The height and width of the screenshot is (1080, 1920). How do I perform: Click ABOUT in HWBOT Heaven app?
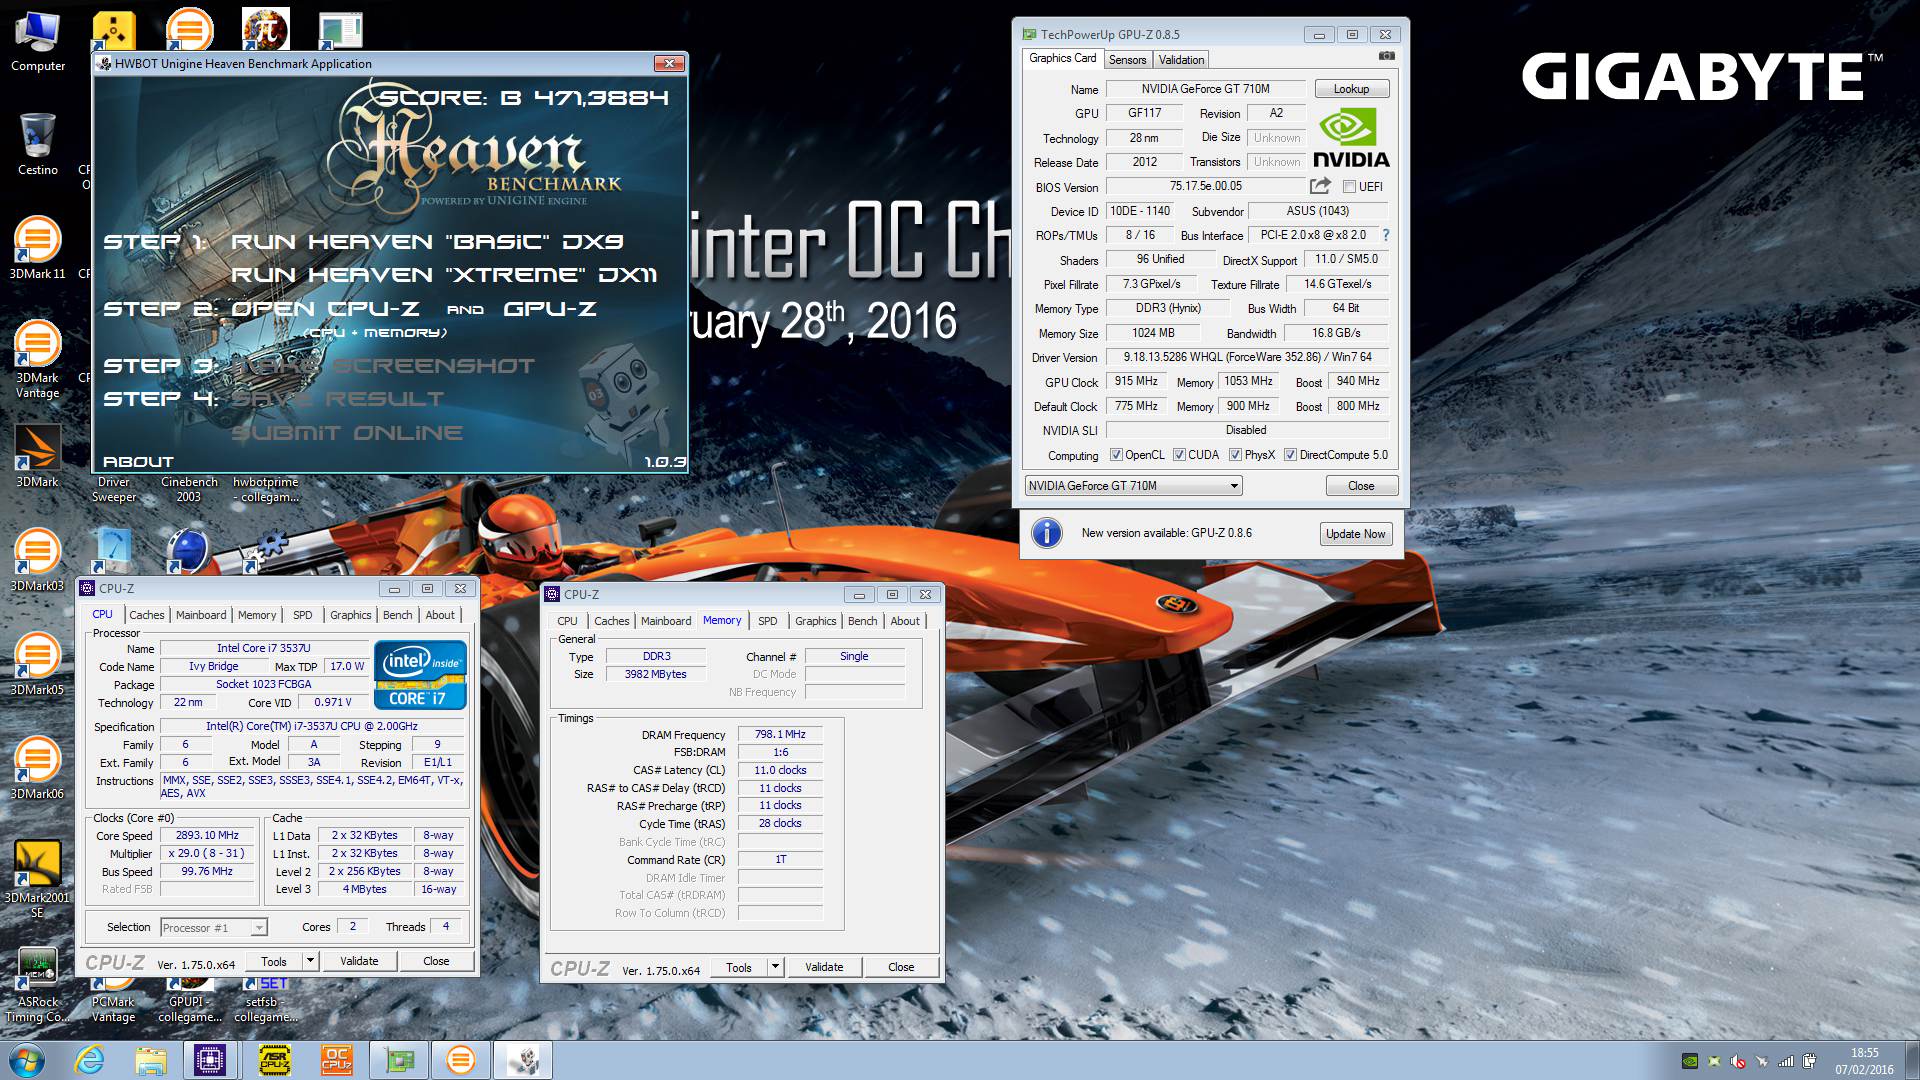click(x=138, y=462)
